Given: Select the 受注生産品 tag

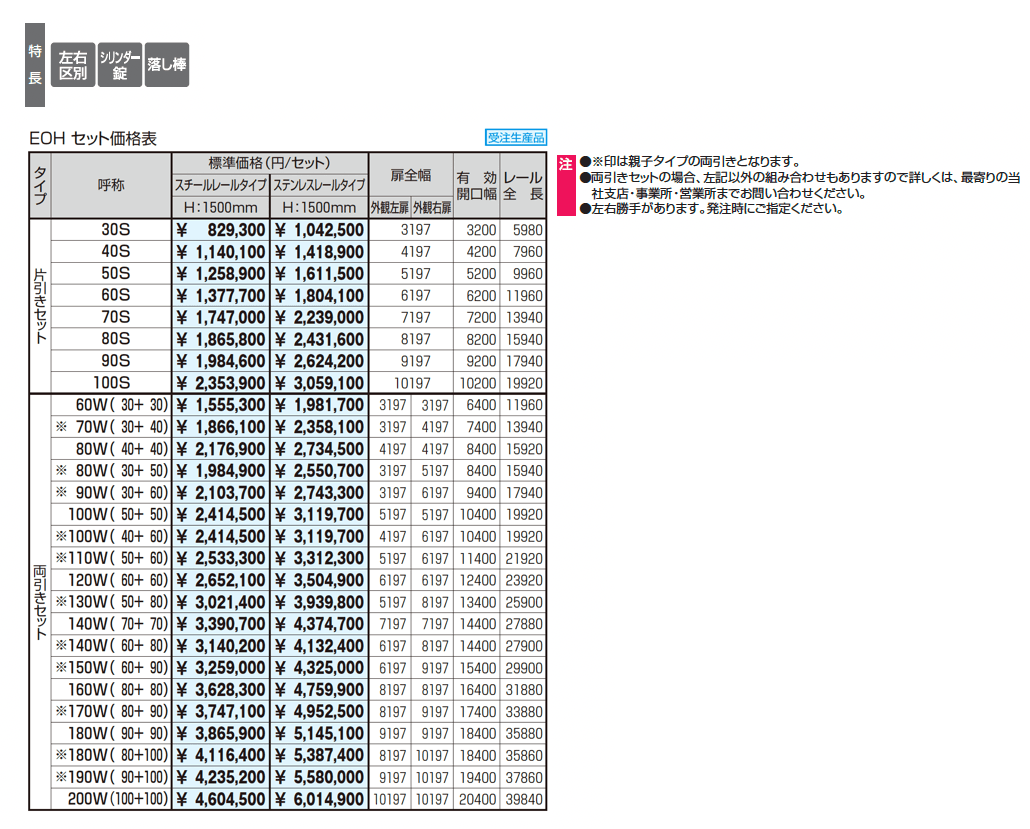Looking at the screenshot, I should [516, 139].
